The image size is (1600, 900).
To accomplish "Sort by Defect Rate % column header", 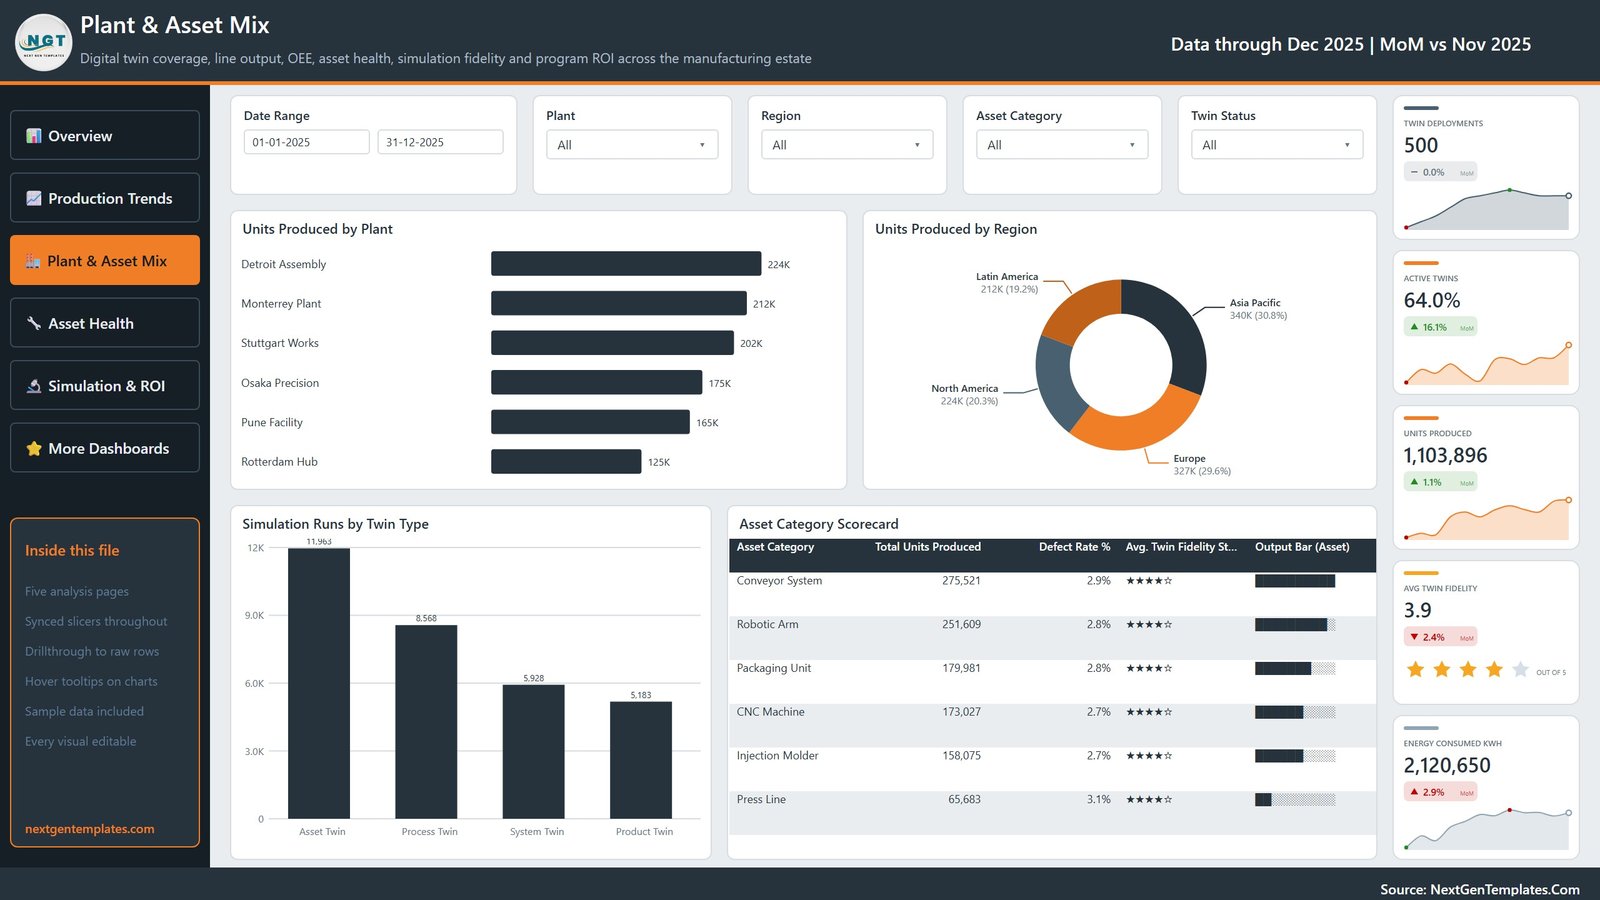I will coord(1074,547).
